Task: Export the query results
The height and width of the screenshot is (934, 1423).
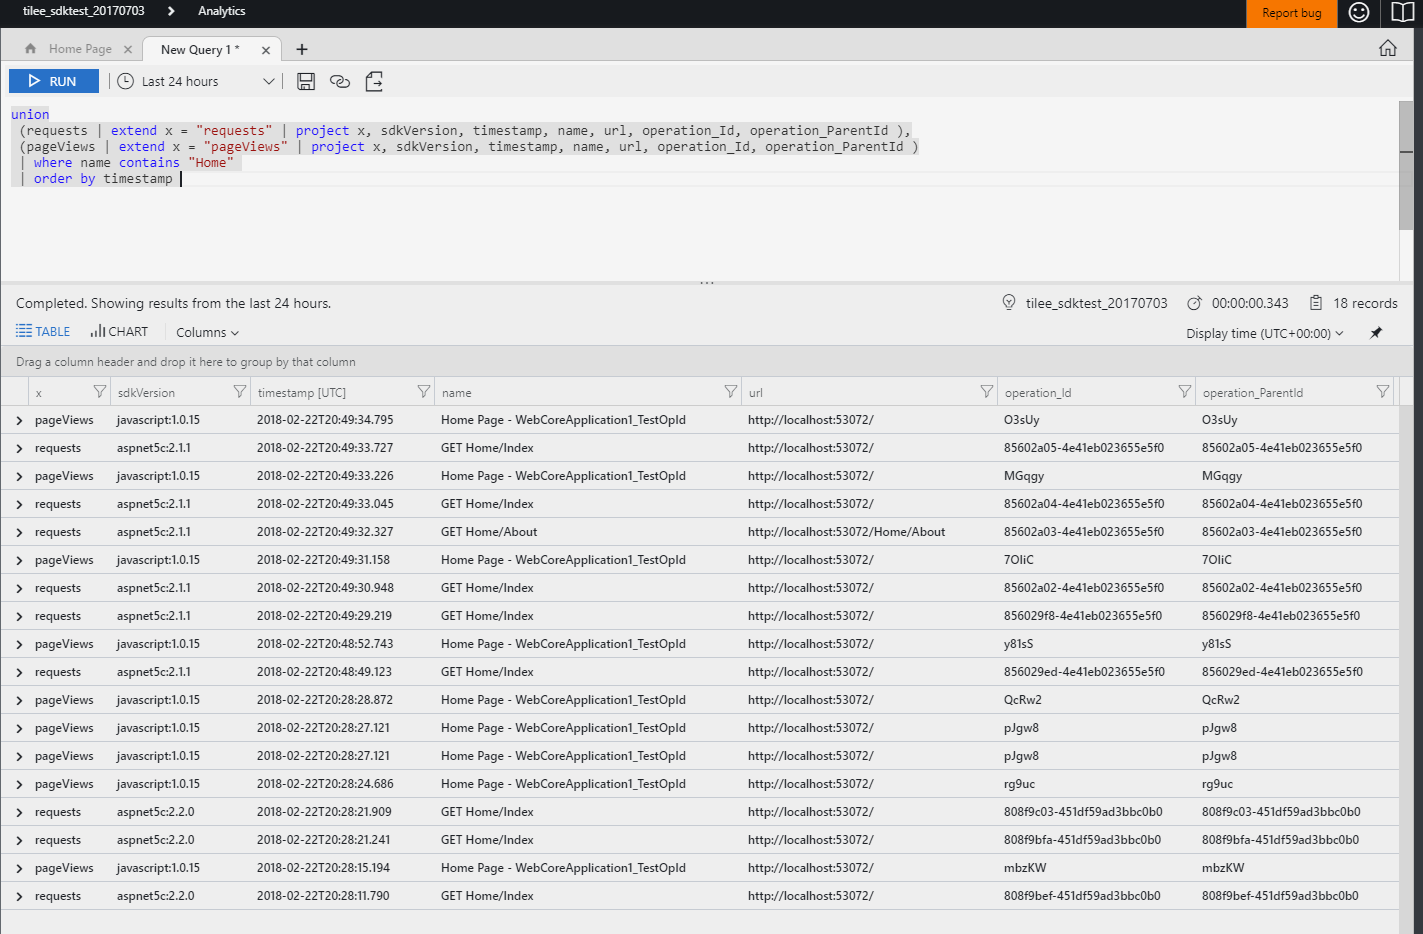Action: pos(374,81)
